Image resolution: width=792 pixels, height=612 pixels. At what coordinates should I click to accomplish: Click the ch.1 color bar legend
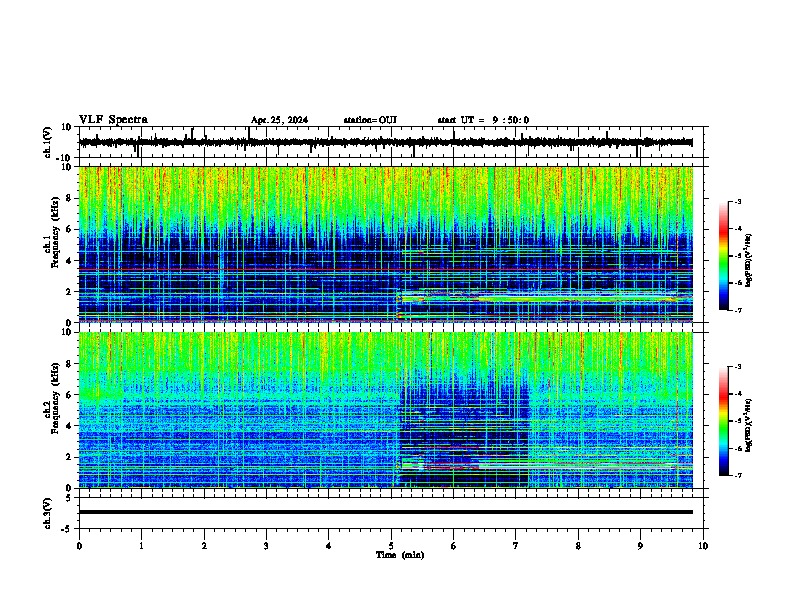[723, 256]
